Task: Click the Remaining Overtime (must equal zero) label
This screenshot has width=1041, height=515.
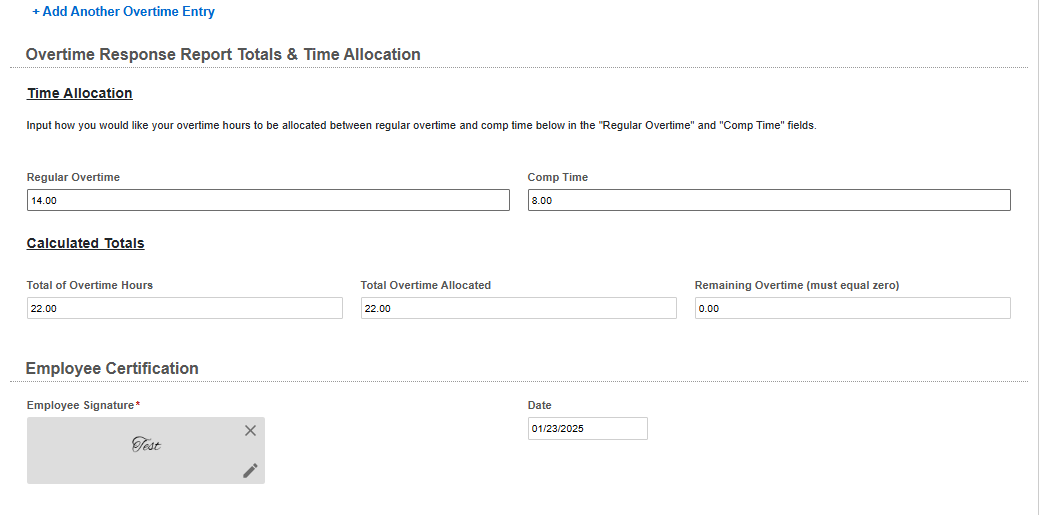Action: [797, 285]
